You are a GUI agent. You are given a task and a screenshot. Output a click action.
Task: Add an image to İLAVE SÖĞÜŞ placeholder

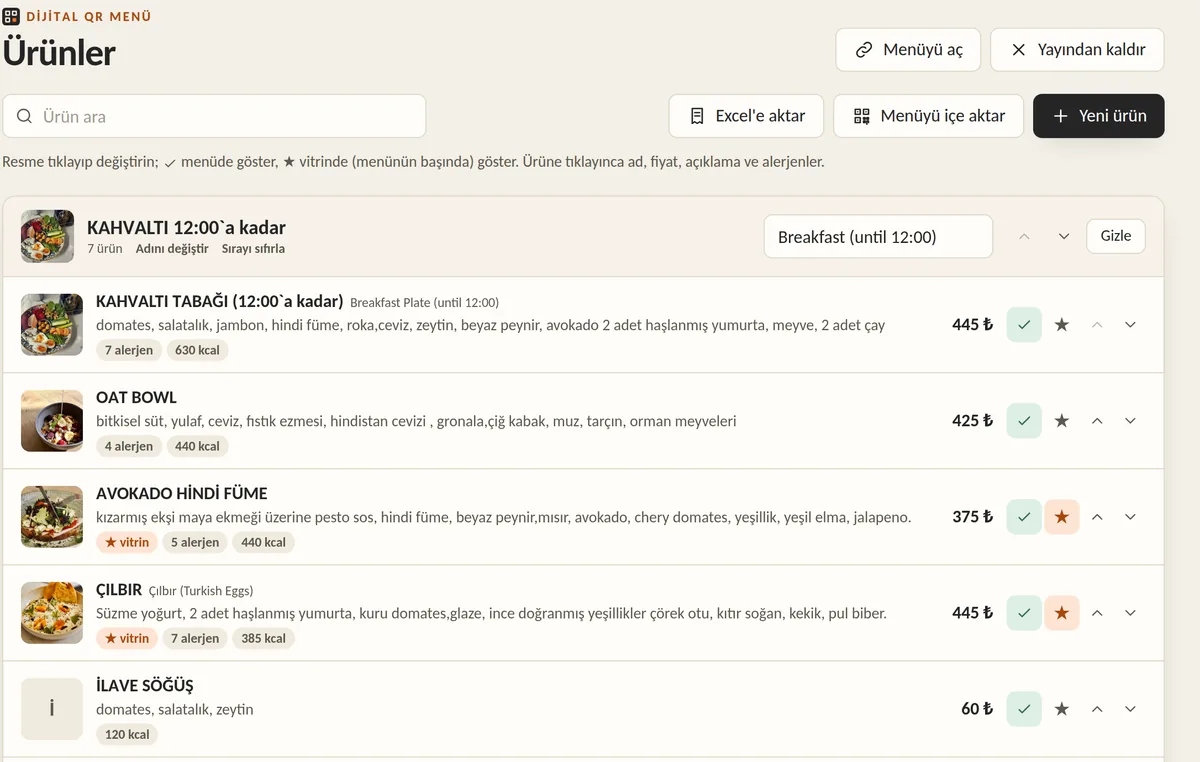point(52,709)
